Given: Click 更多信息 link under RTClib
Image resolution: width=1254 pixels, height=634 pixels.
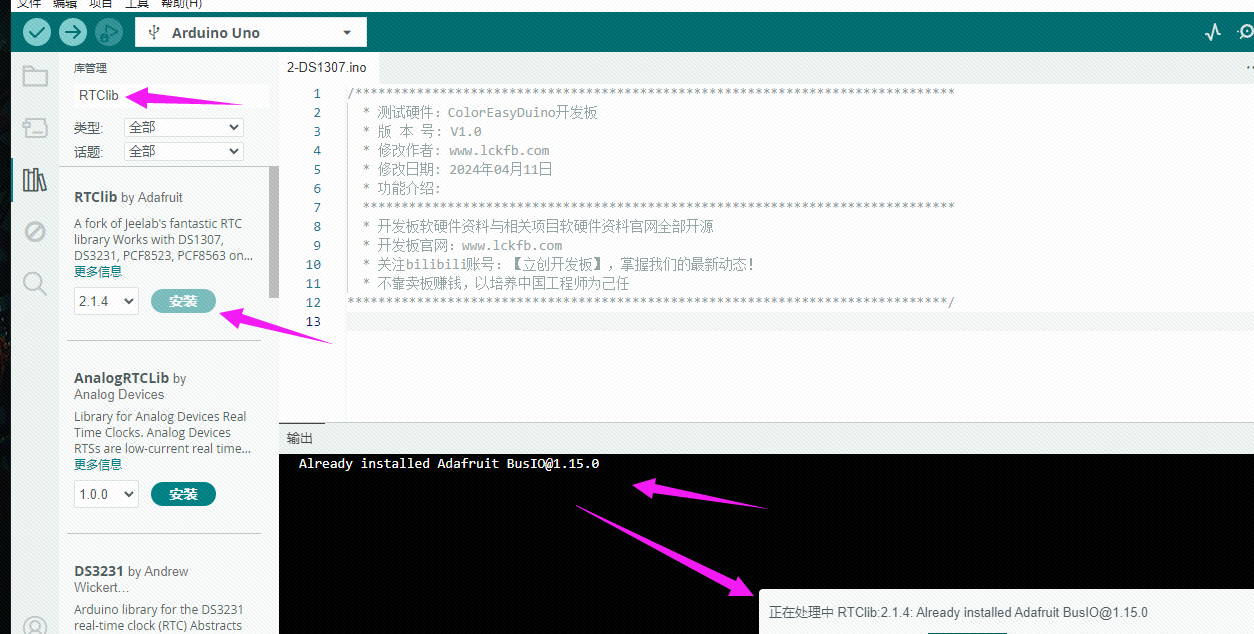Looking at the screenshot, I should tap(98, 272).
